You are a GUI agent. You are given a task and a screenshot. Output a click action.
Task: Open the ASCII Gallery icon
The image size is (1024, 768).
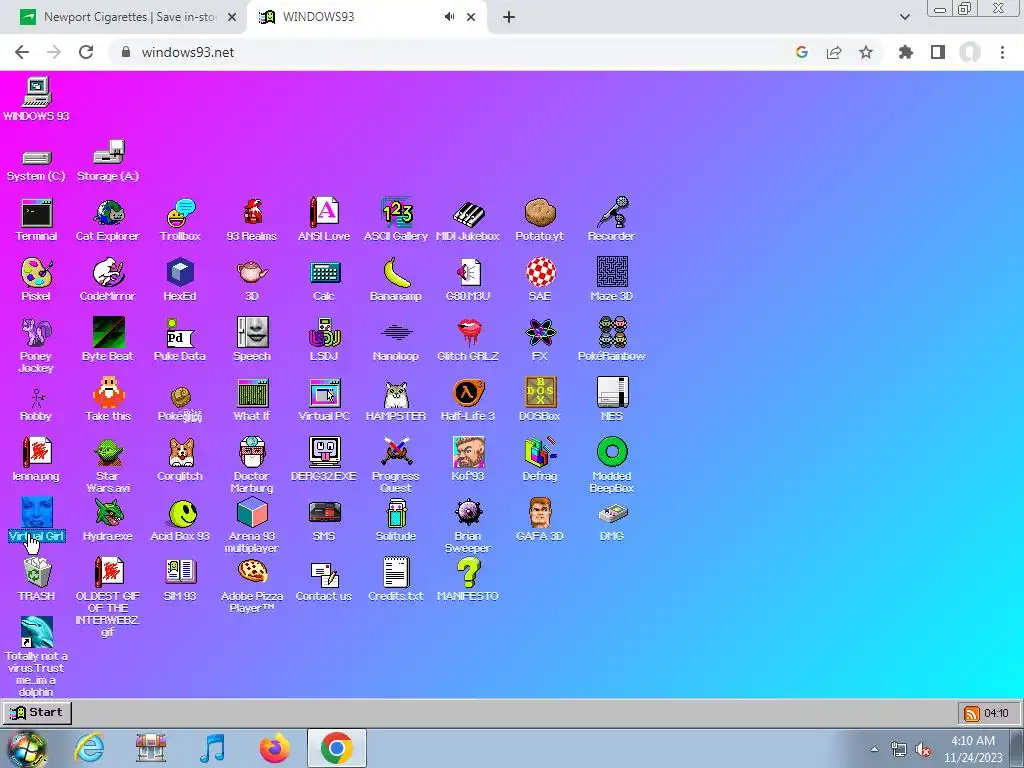click(x=396, y=220)
